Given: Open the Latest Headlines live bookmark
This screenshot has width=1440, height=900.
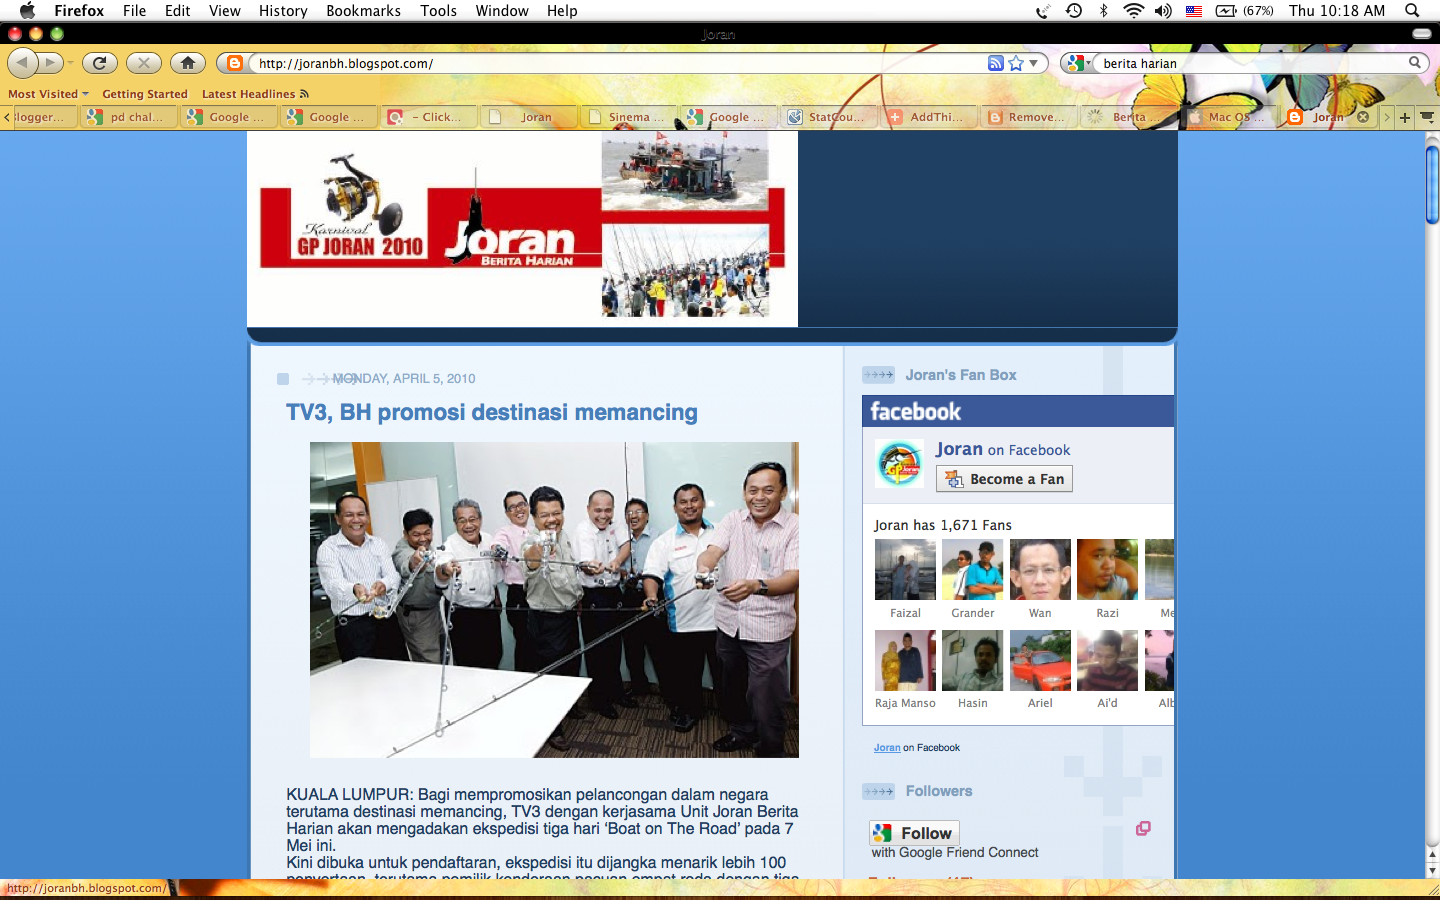Looking at the screenshot, I should (x=255, y=94).
